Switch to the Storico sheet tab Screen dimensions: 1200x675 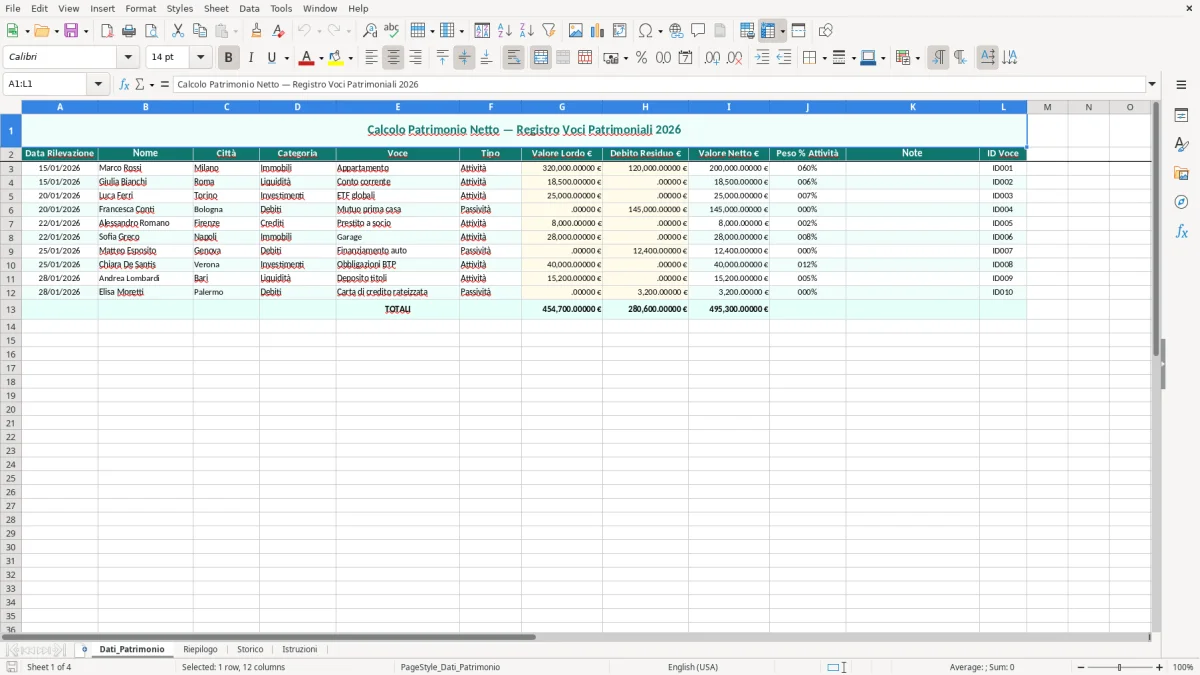click(x=250, y=650)
